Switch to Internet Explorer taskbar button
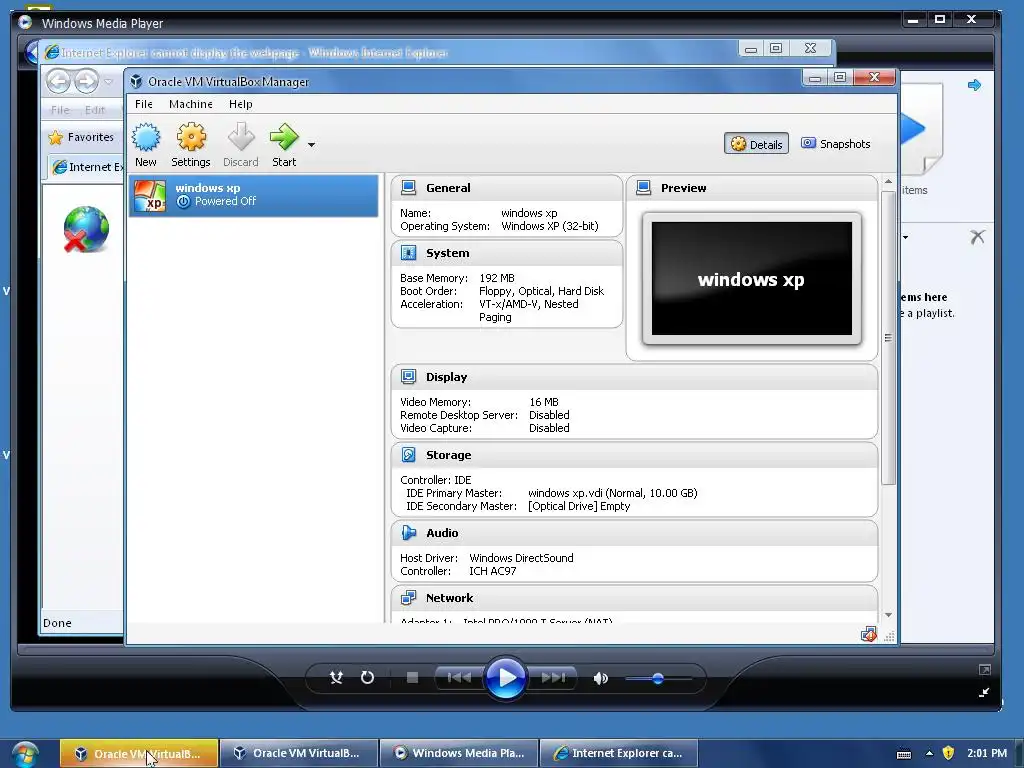Viewport: 1024px width, 768px height. 618,753
